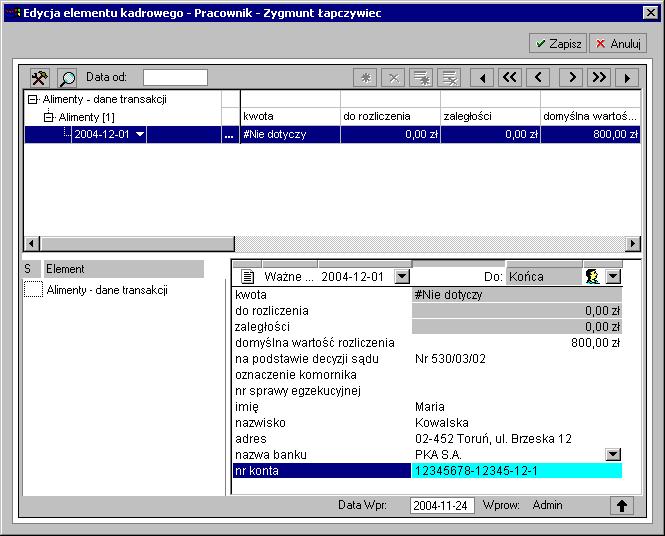Select Alimenty - dane transakcji in Element list
The width and height of the screenshot is (665, 536).
click(107, 290)
